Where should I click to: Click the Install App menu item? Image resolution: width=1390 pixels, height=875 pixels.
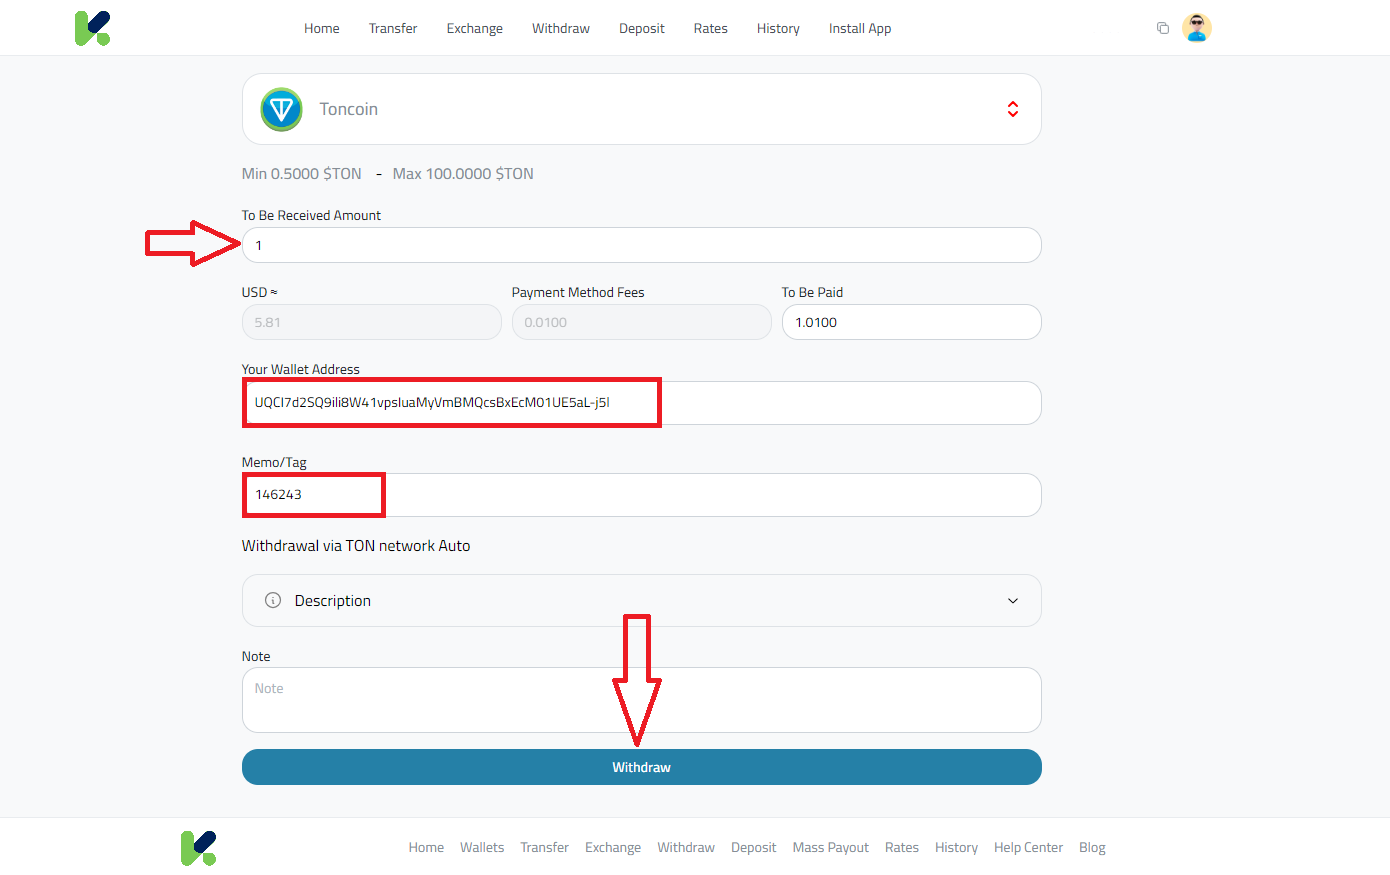(x=859, y=28)
